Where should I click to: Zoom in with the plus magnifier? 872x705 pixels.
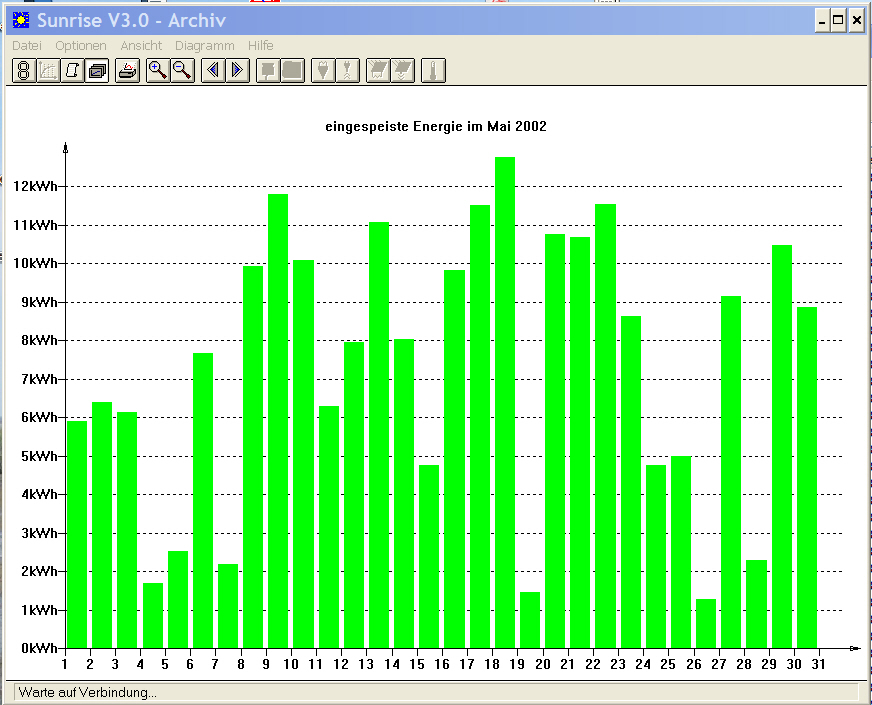[x=158, y=71]
